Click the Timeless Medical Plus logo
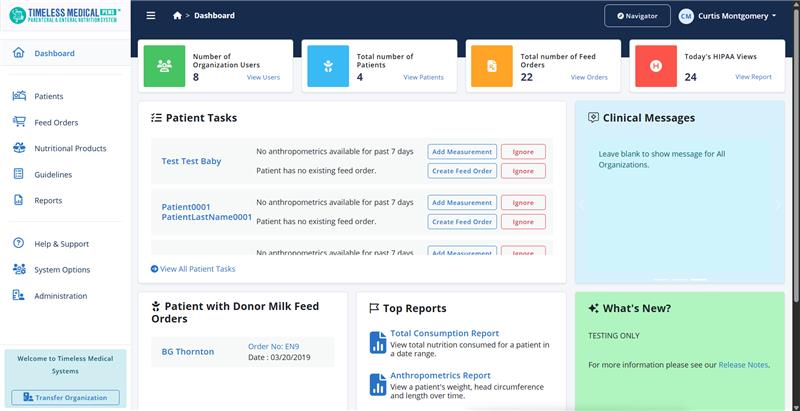Image resolution: width=800 pixels, height=411 pixels. tap(65, 15)
